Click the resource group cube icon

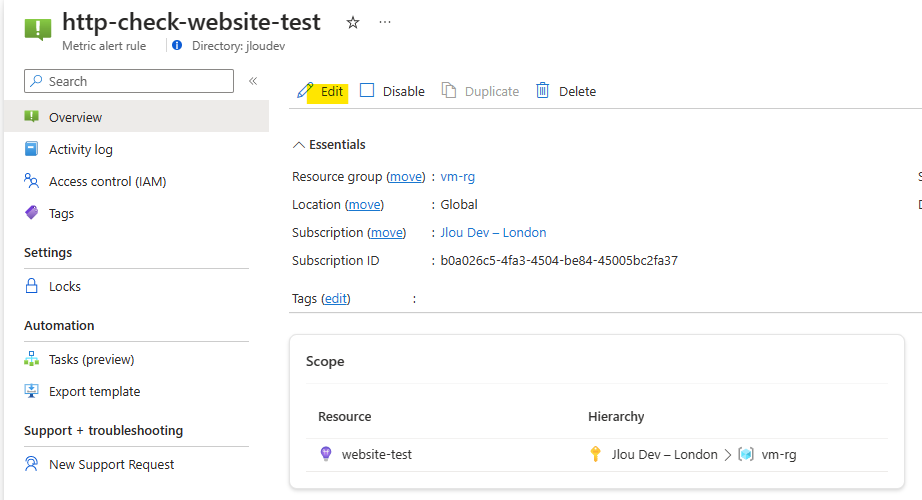[746, 454]
